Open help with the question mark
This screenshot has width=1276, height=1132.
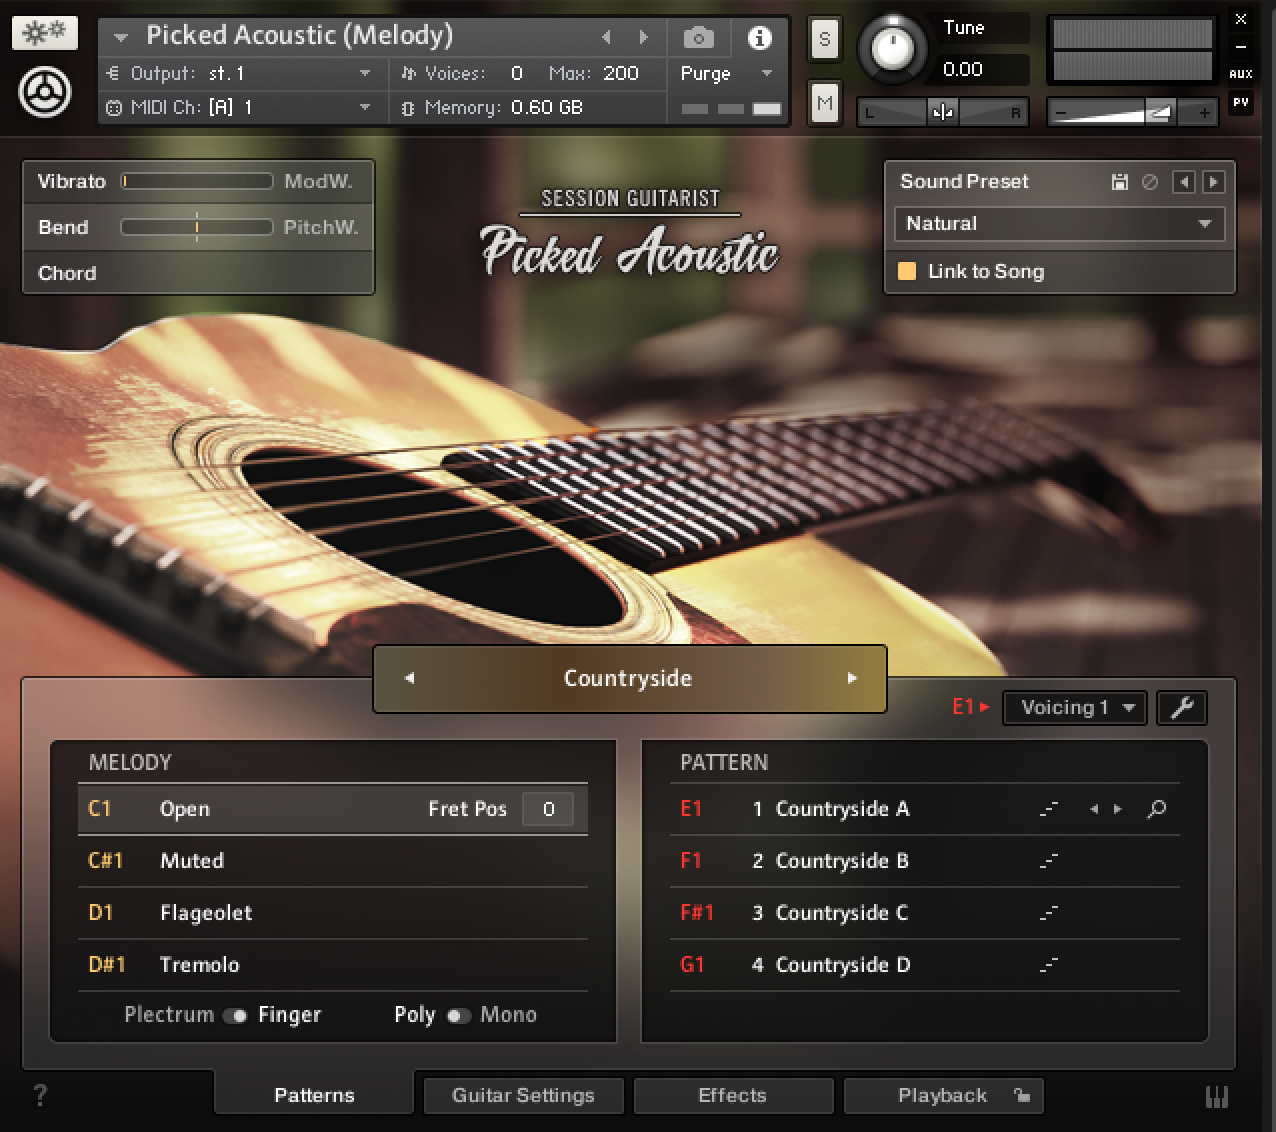coord(40,1096)
